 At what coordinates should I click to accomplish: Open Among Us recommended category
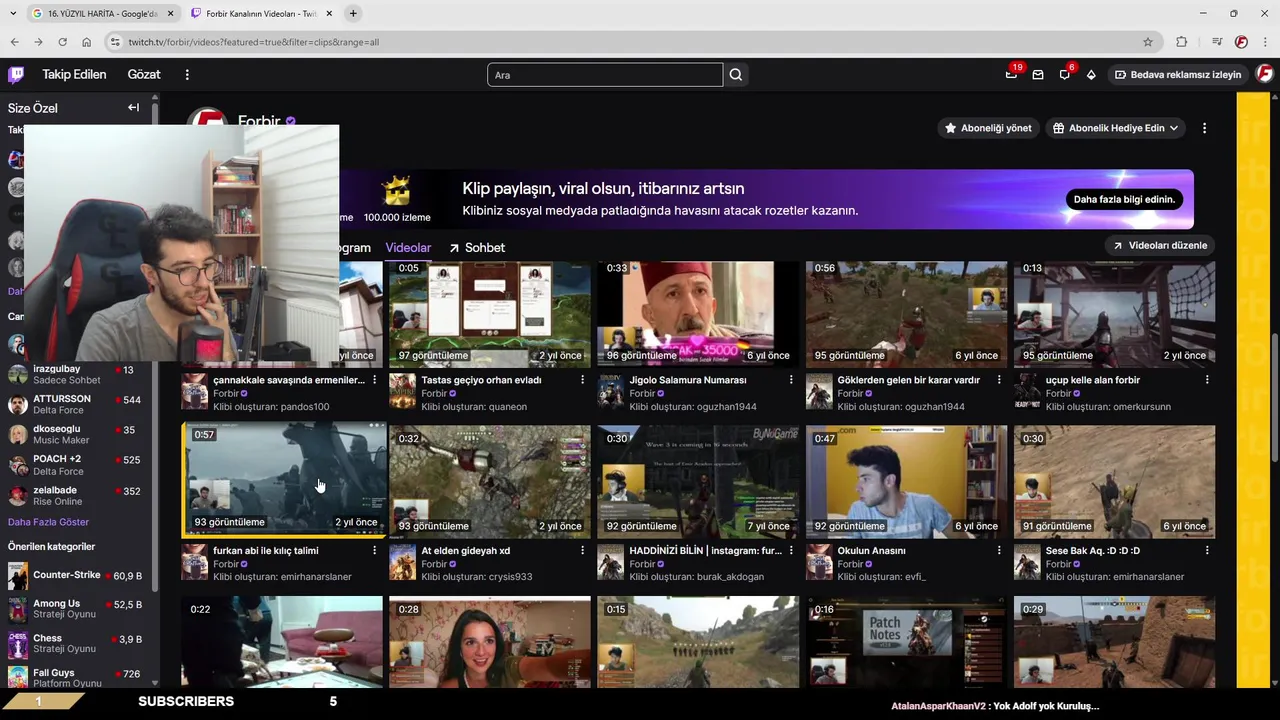point(78,609)
